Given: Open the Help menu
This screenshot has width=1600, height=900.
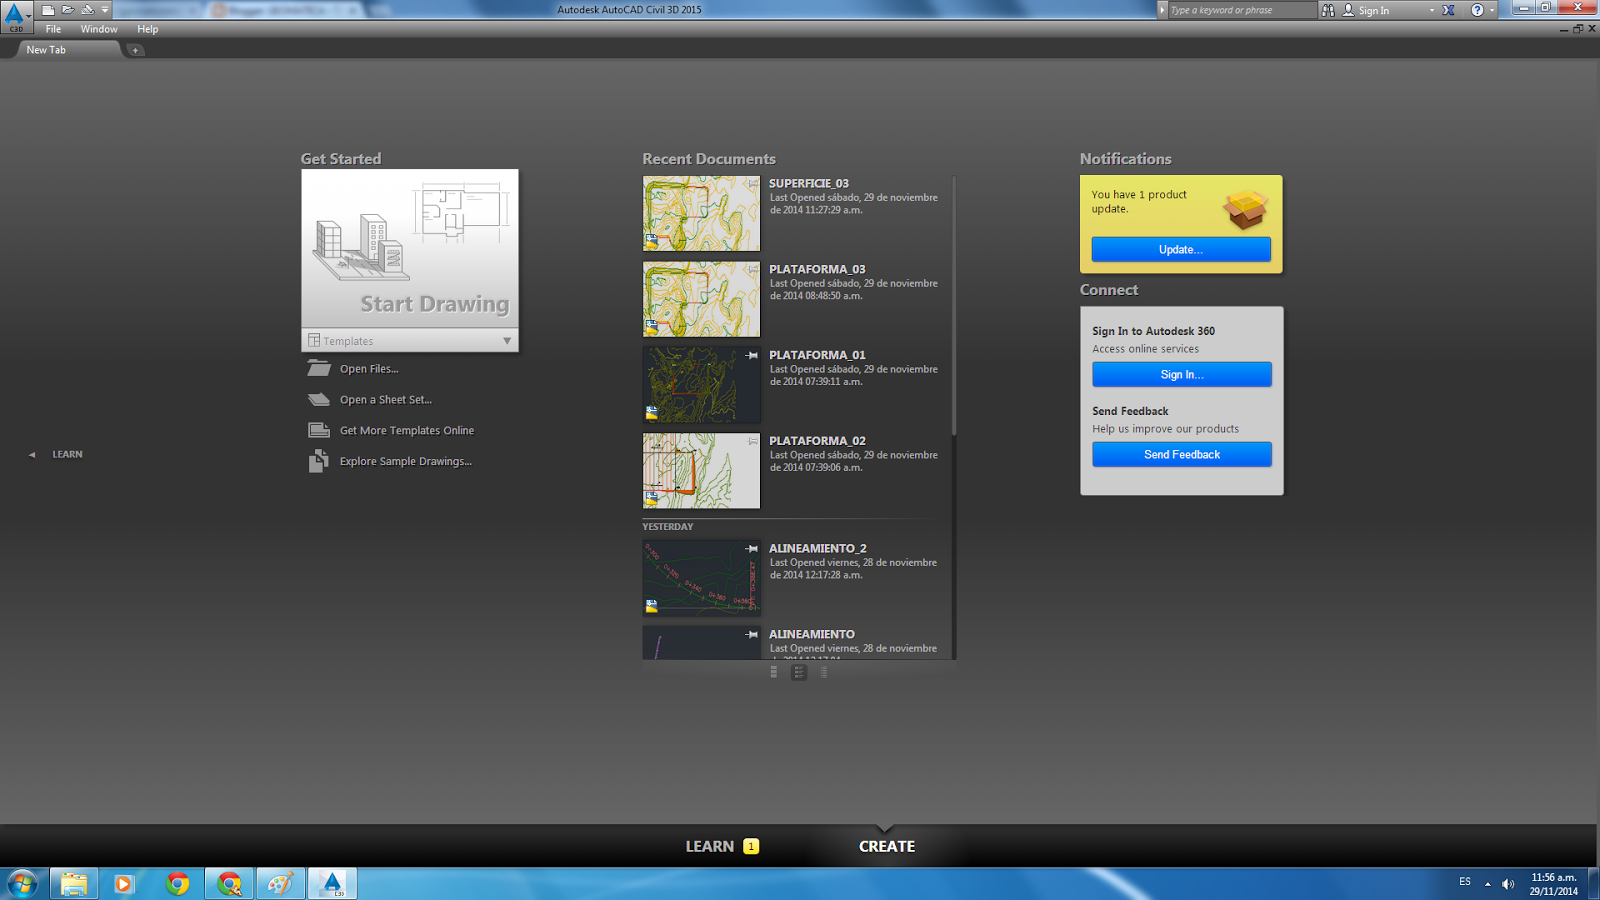Looking at the screenshot, I should click(x=148, y=29).
